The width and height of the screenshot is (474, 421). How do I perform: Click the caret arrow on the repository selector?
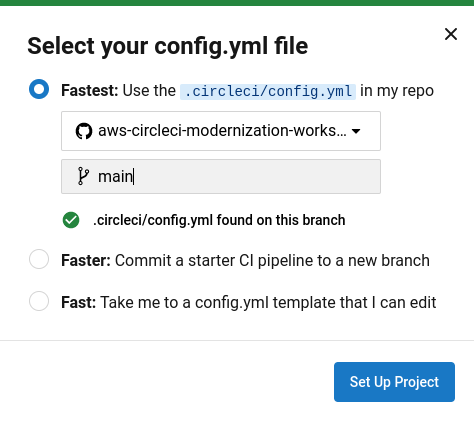[356, 131]
